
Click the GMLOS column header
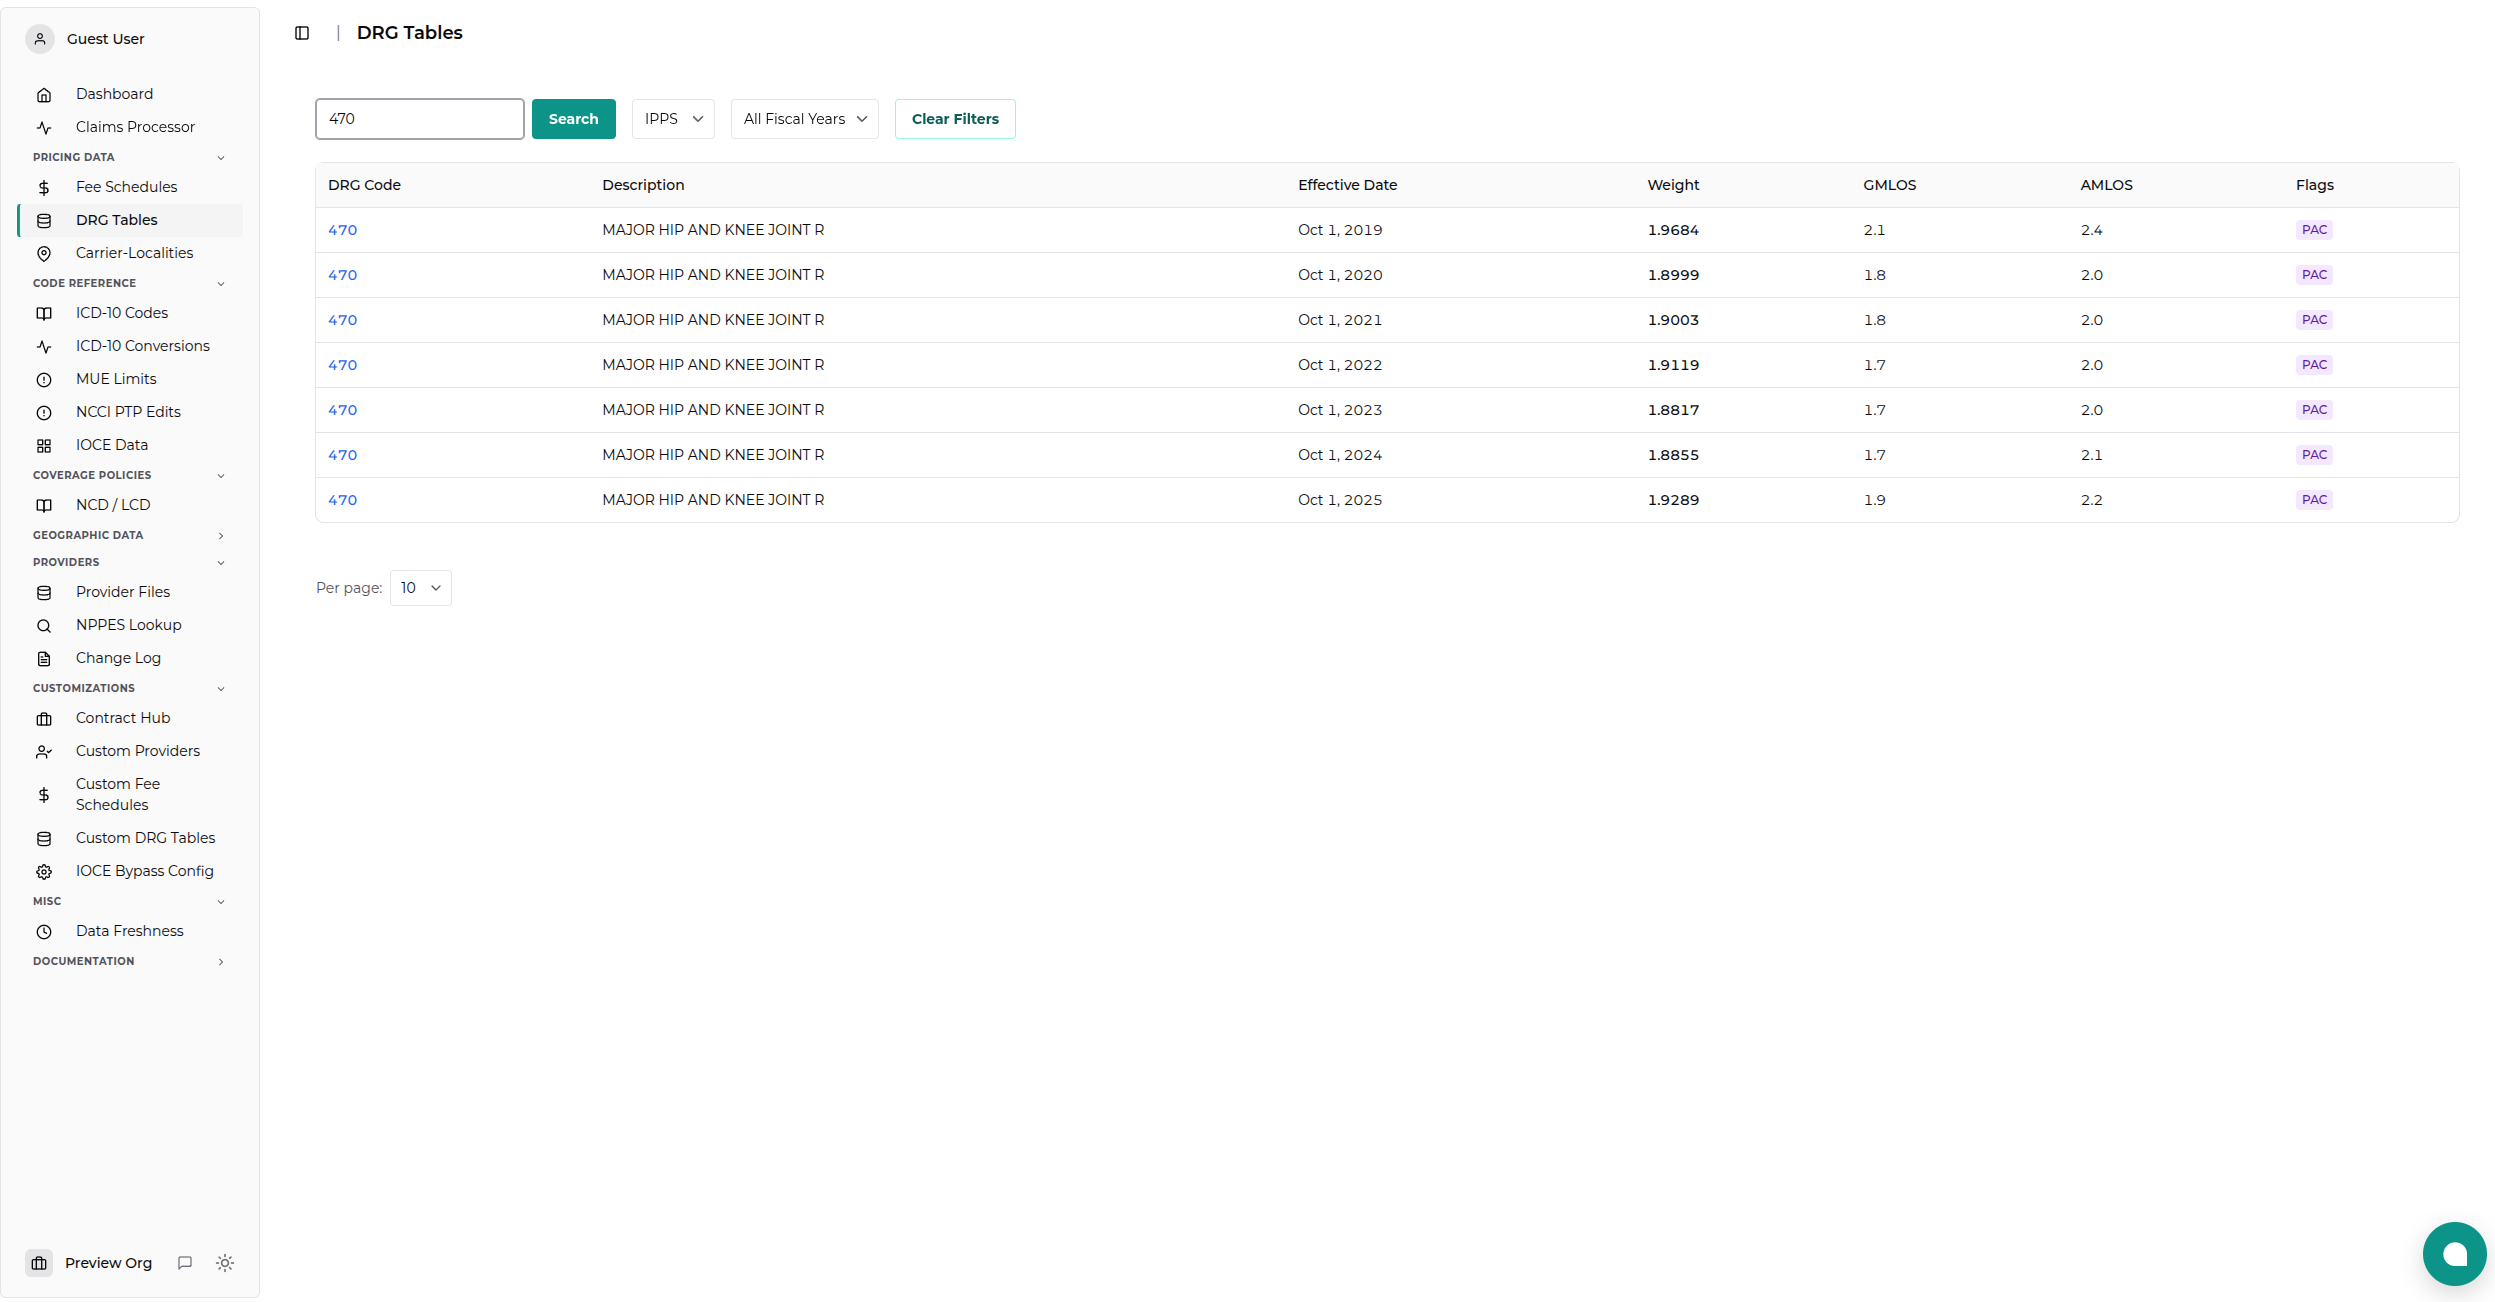point(1889,185)
